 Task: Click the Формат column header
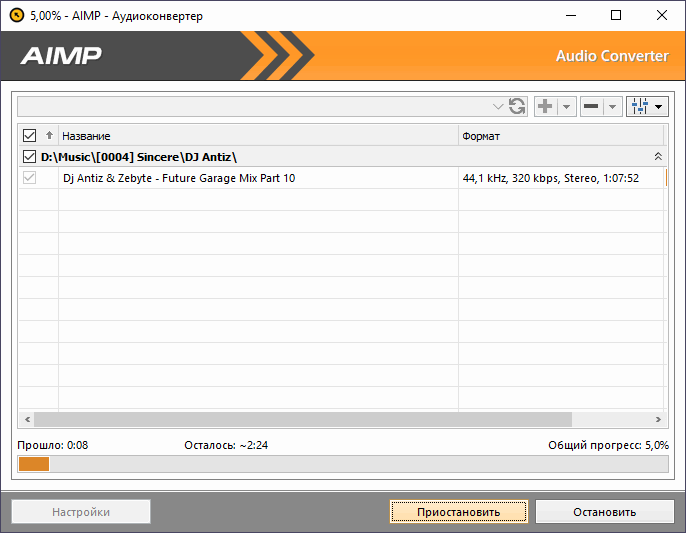(x=561, y=136)
